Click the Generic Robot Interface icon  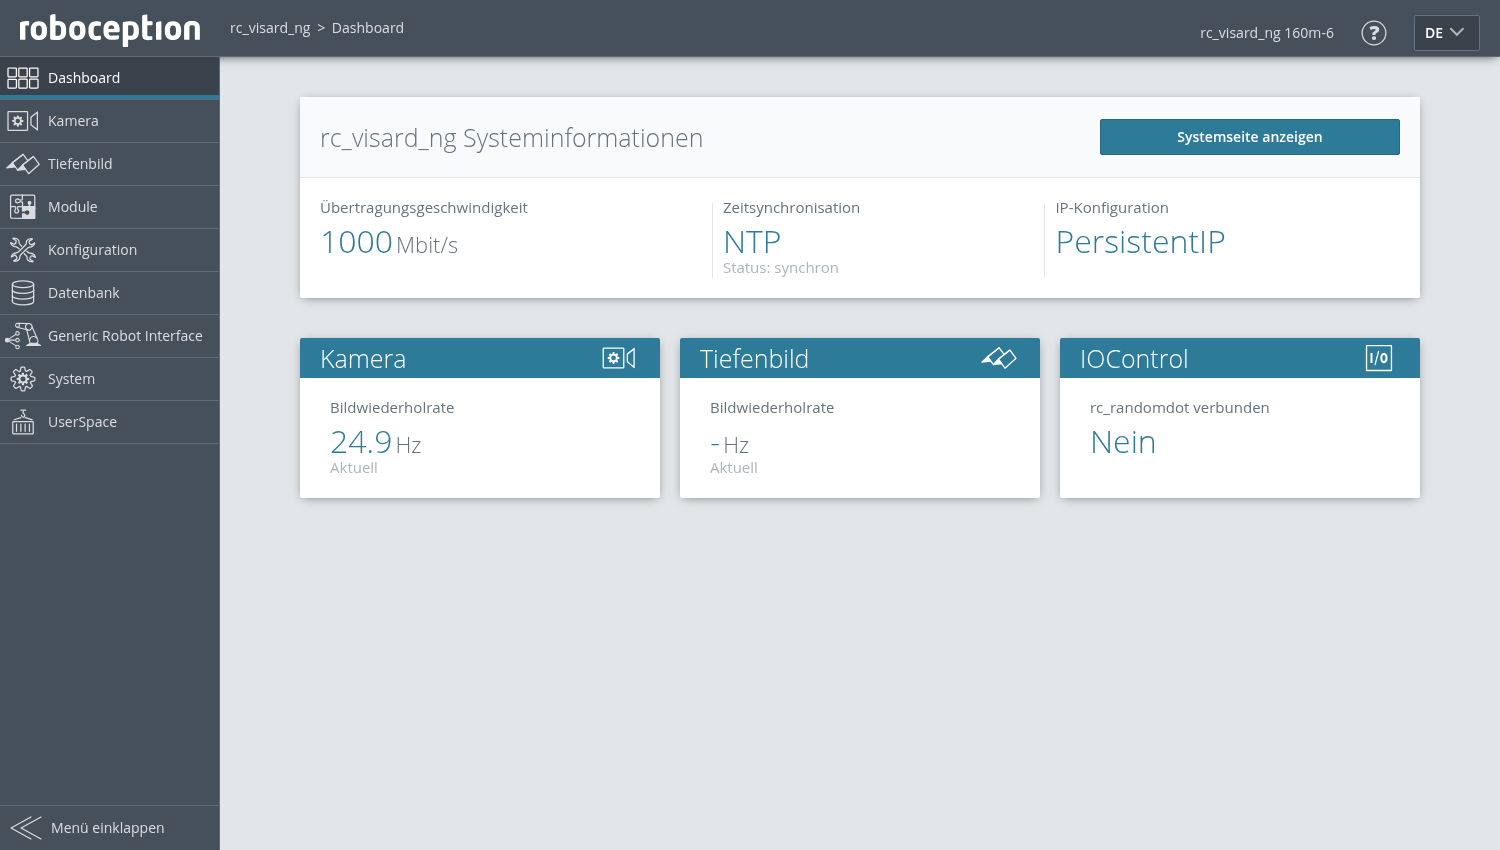22,335
